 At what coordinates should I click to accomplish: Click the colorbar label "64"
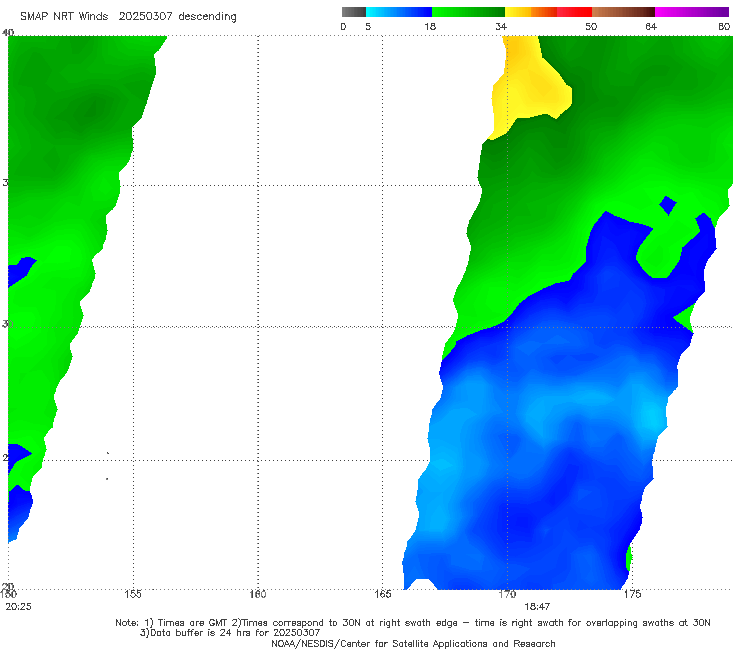pyautogui.click(x=651, y=27)
